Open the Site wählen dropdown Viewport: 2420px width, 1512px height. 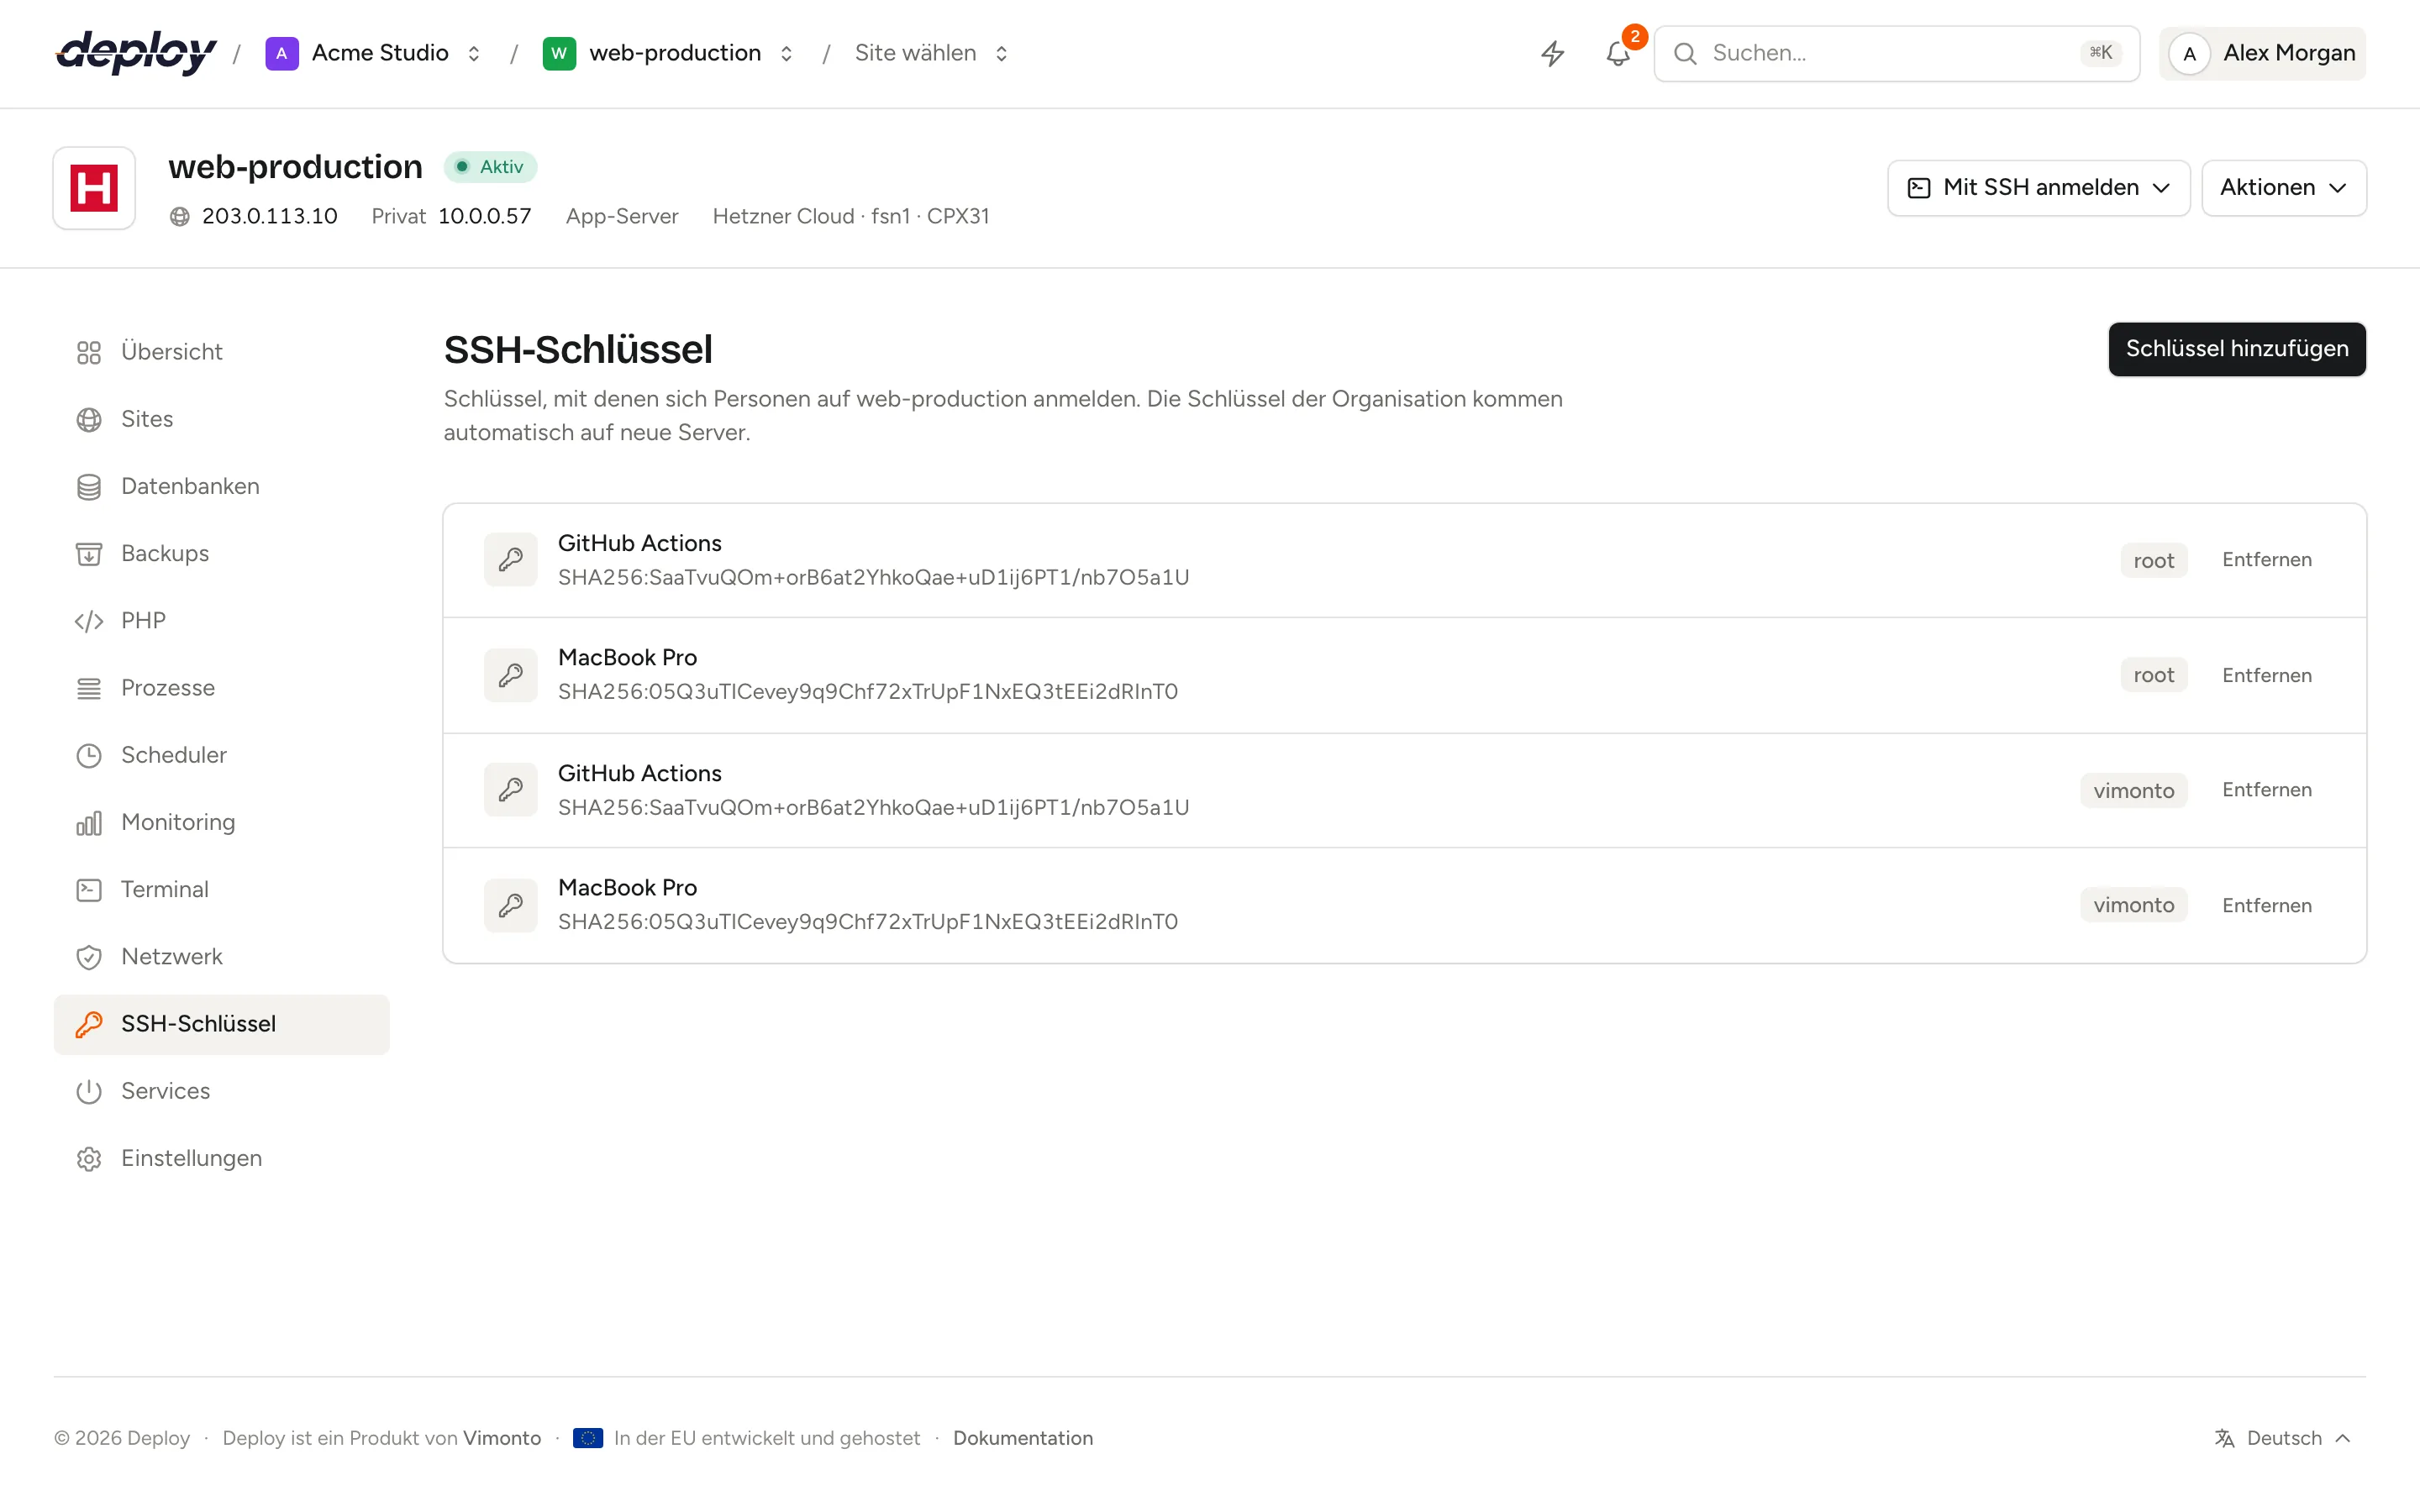click(932, 53)
